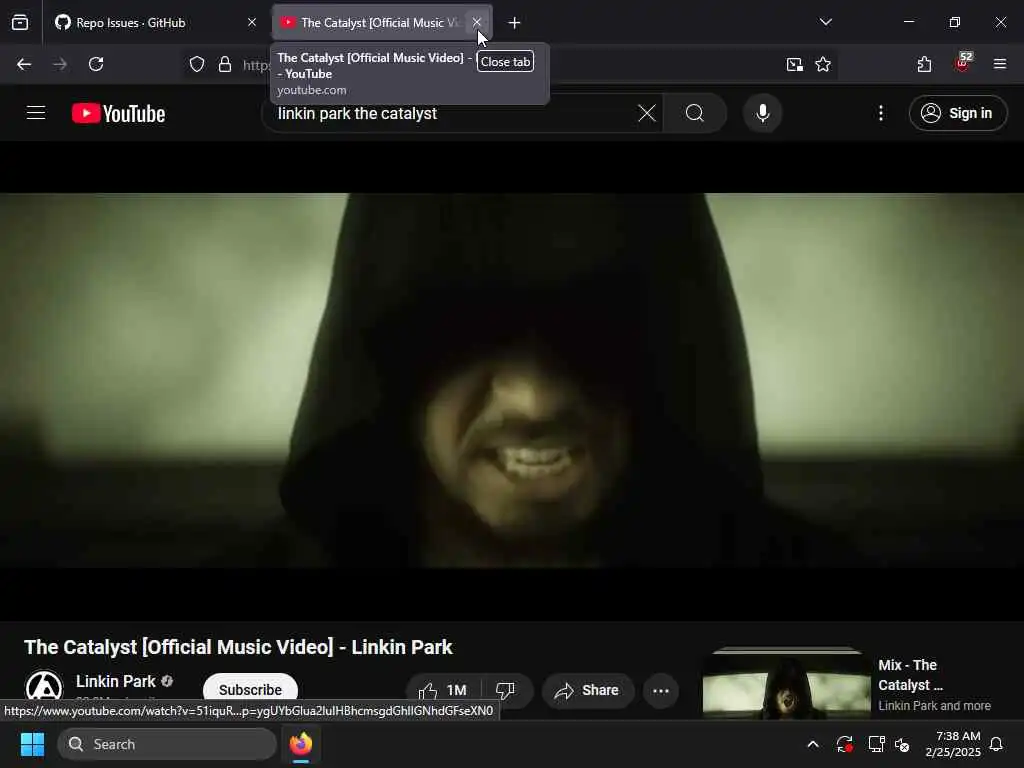Share The Catalyst video
1024x768 pixels.
coord(588,690)
